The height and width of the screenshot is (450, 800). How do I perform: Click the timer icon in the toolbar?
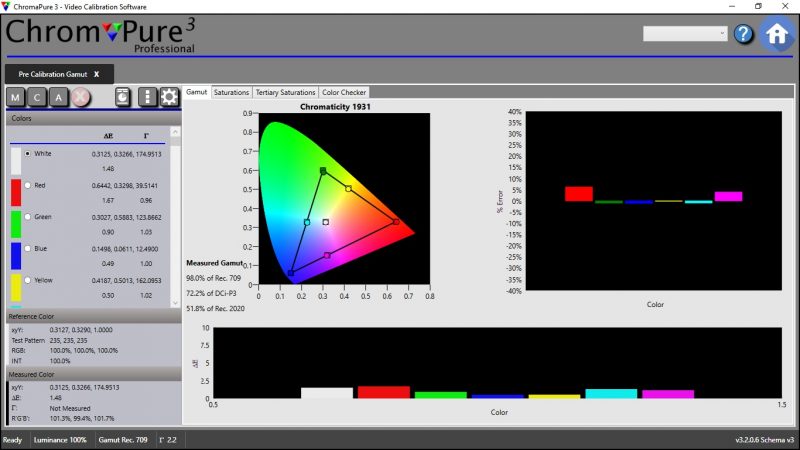122,97
